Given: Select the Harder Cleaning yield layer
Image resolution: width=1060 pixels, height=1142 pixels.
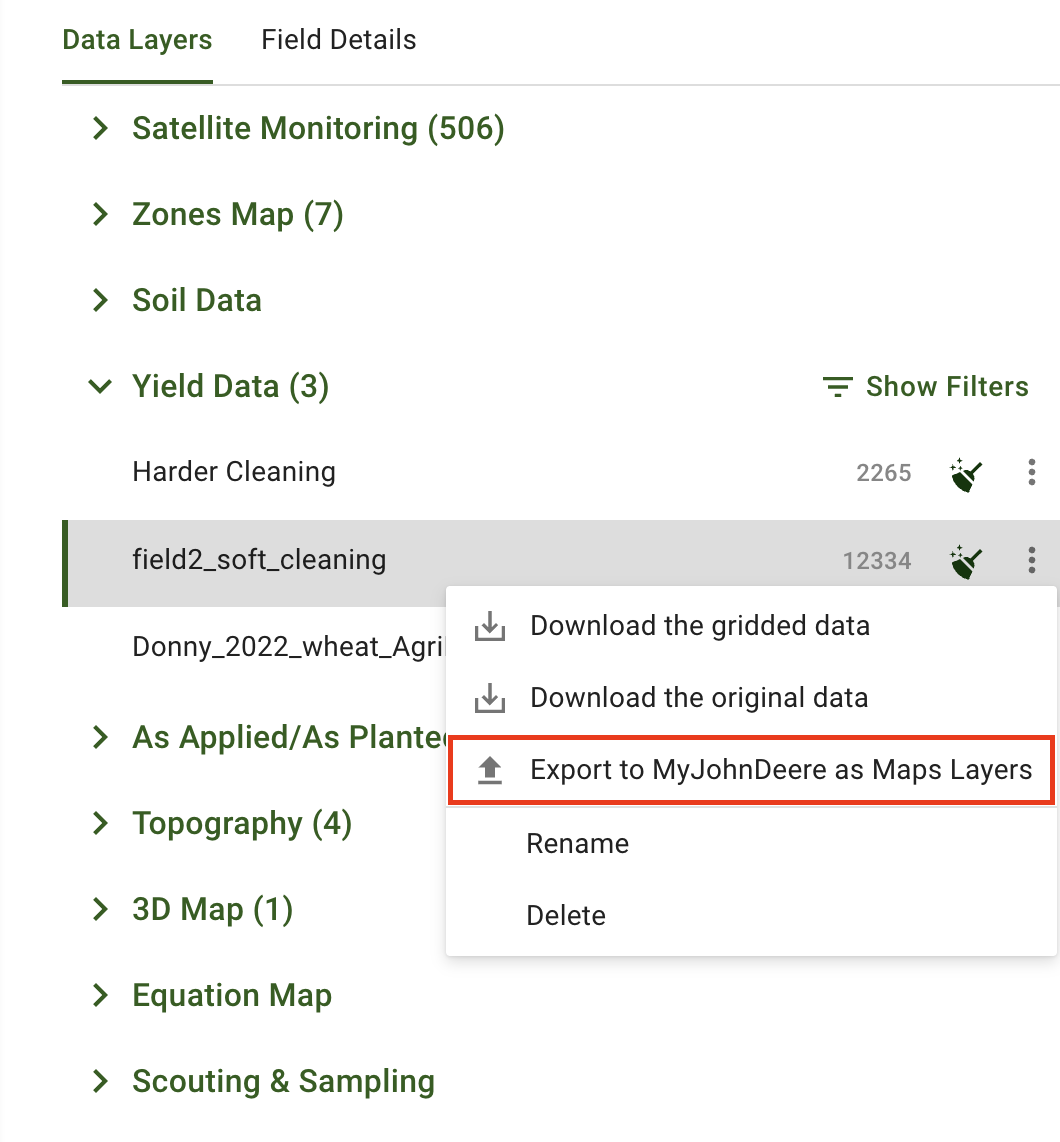Looking at the screenshot, I should (x=234, y=472).
